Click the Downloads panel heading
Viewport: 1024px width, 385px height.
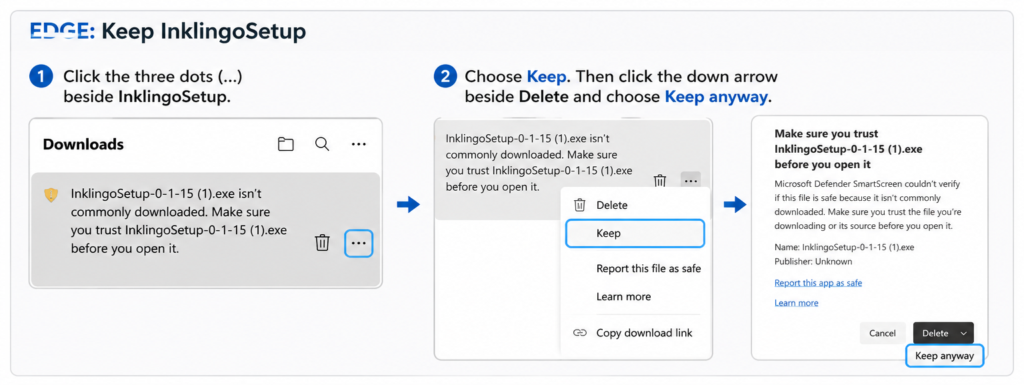(83, 144)
